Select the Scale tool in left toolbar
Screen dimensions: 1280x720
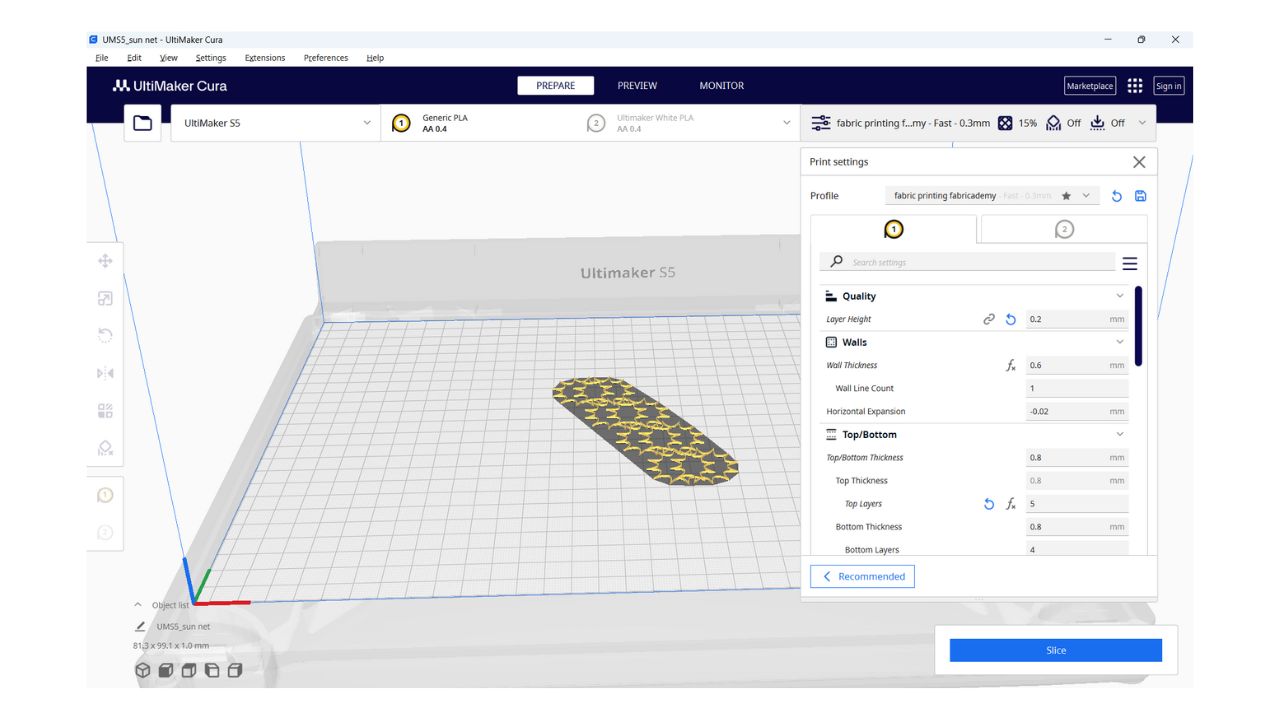105,298
